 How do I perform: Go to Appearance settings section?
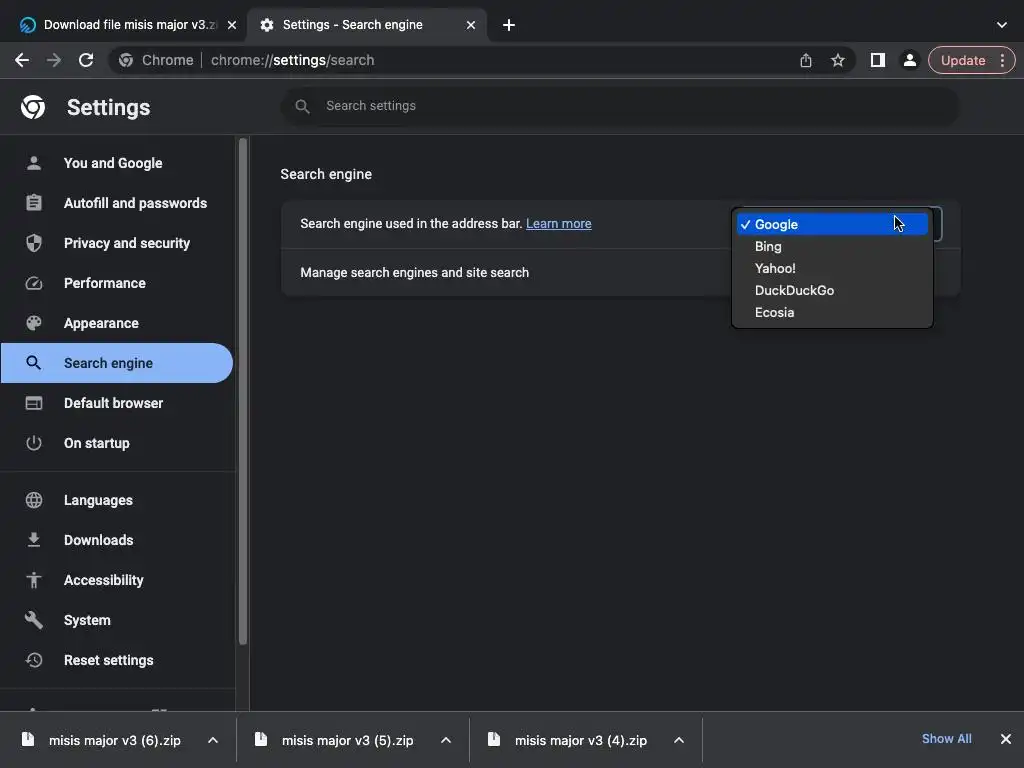pos(101,323)
